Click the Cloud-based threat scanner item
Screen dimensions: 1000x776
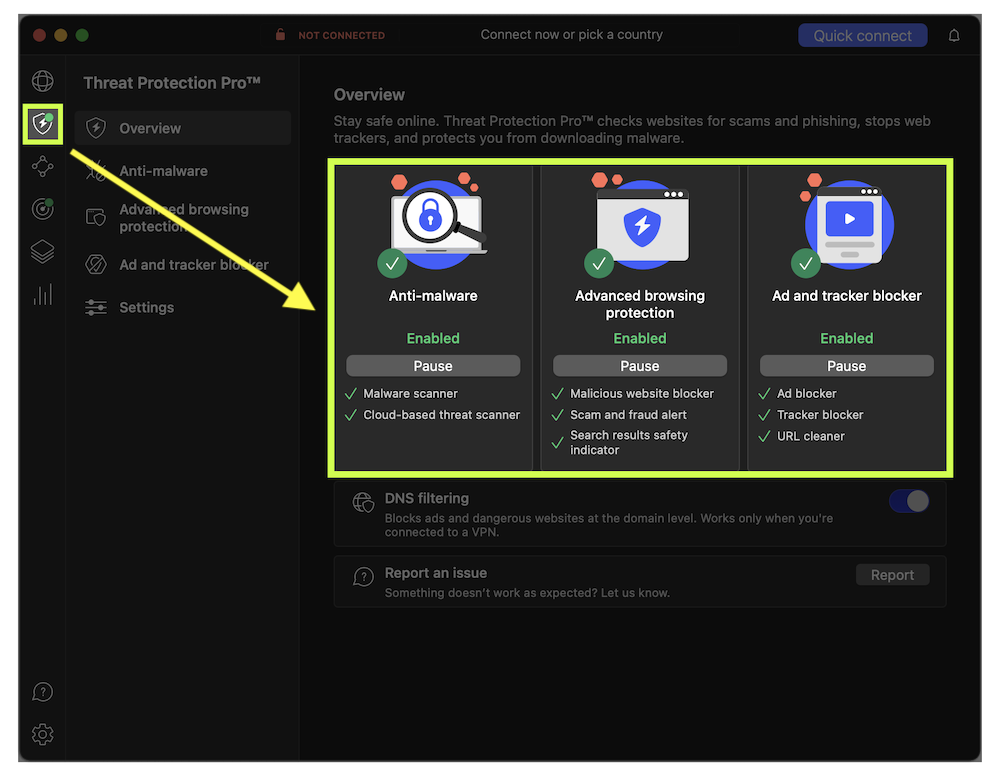point(432,415)
